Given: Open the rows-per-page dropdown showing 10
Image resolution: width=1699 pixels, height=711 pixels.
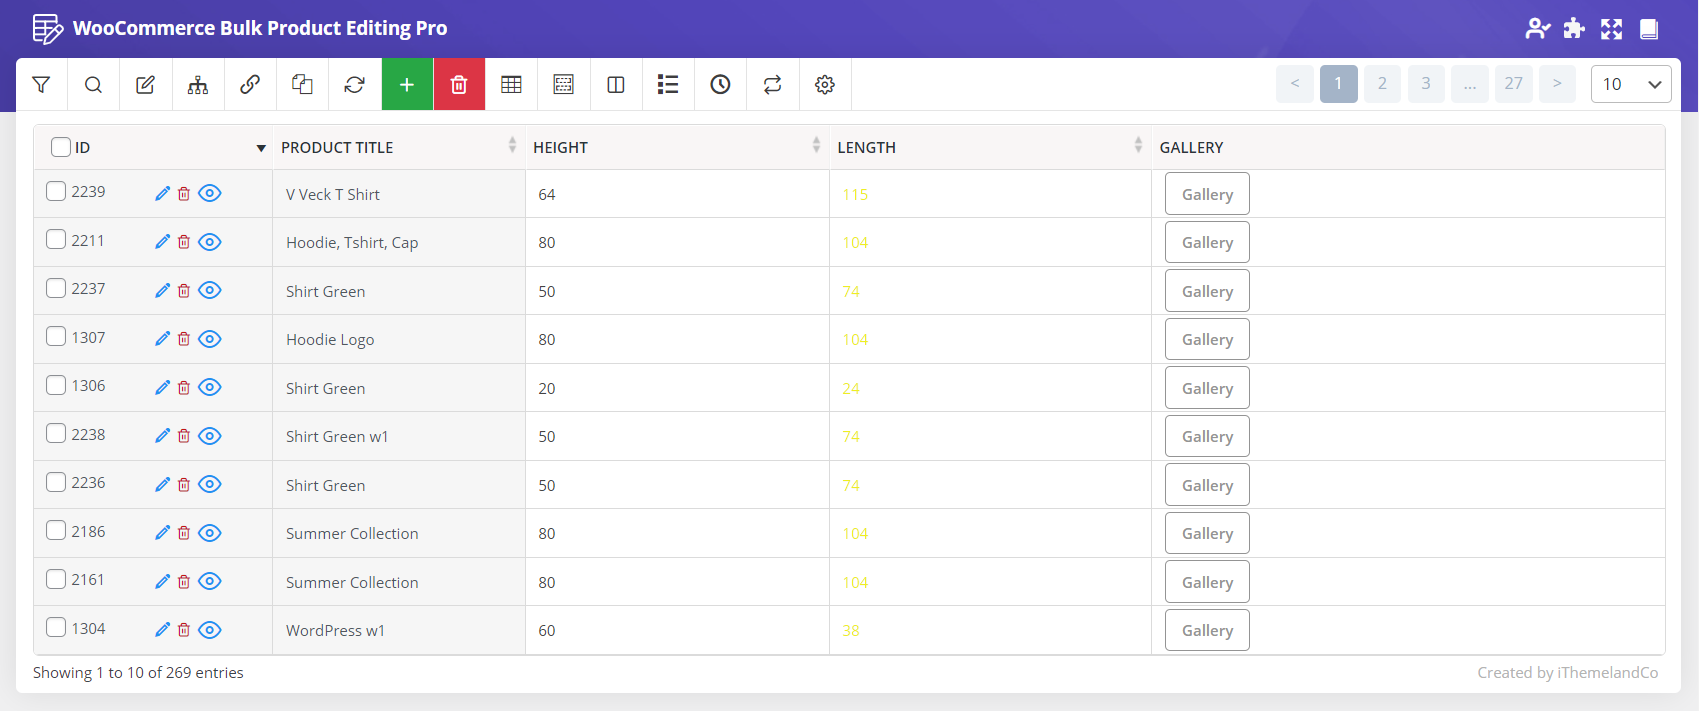Looking at the screenshot, I should tap(1630, 84).
